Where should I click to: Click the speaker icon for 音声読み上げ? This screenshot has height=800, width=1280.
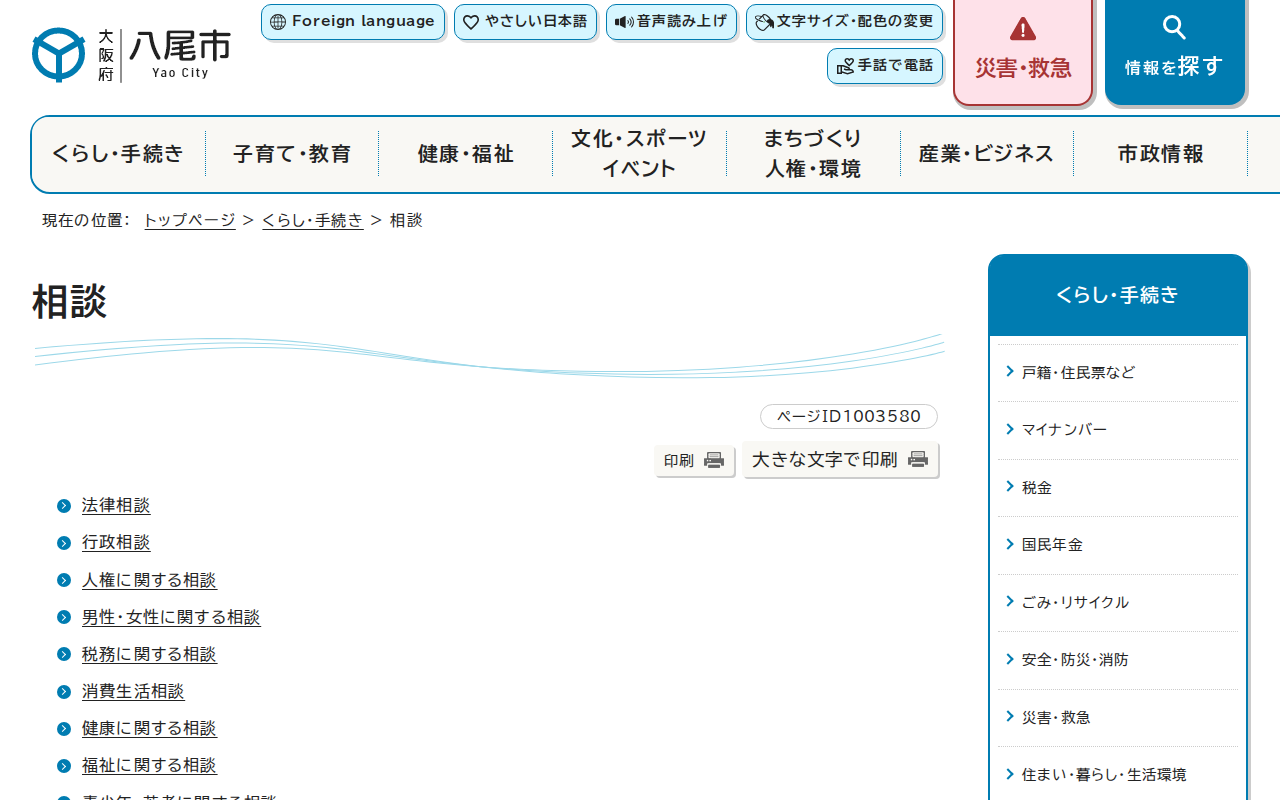point(624,22)
